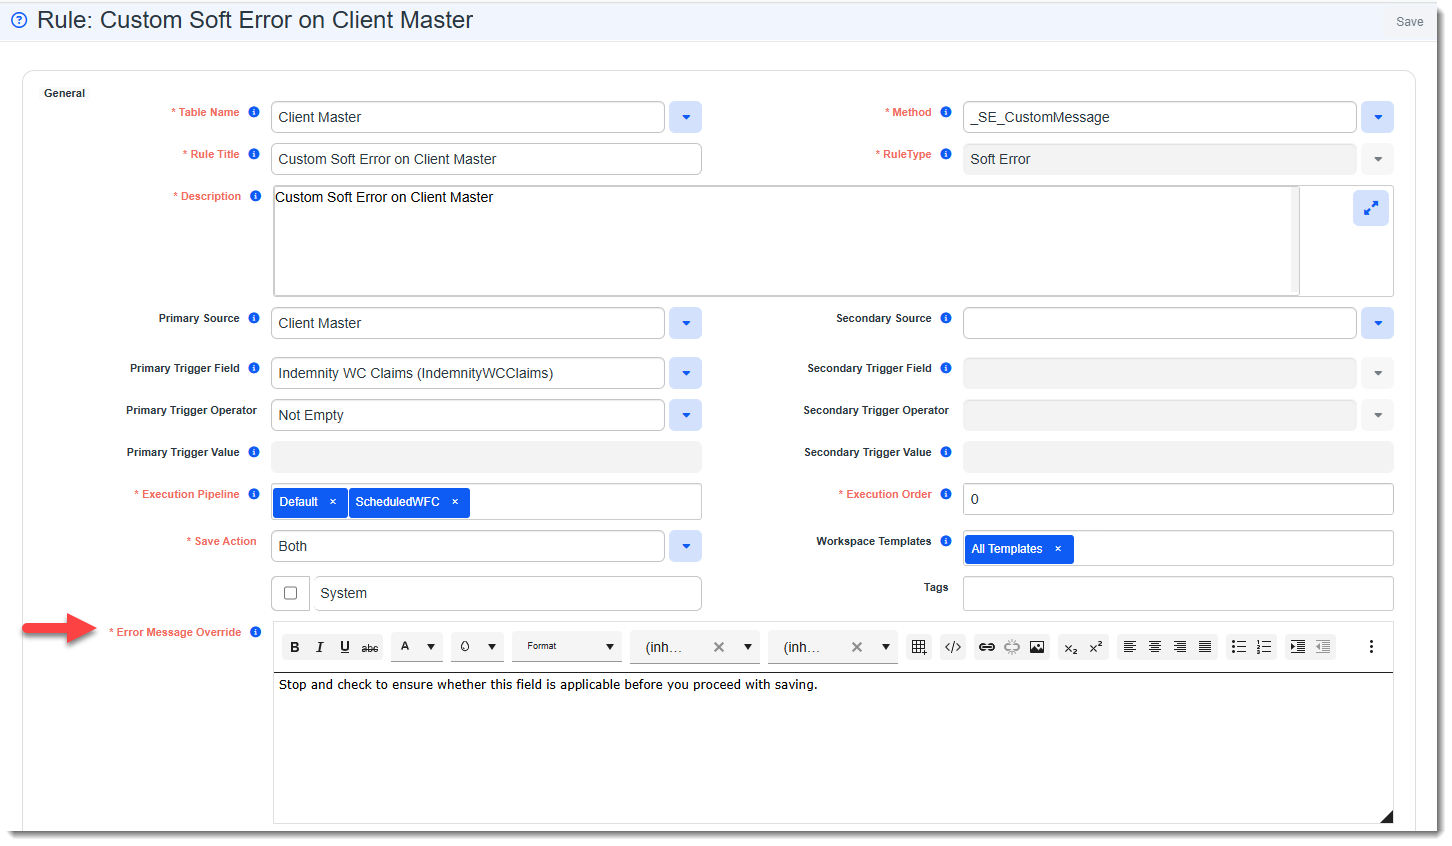Image resolution: width=1452 pixels, height=846 pixels.
Task: Toggle italic formatting in the editor
Action: click(320, 647)
